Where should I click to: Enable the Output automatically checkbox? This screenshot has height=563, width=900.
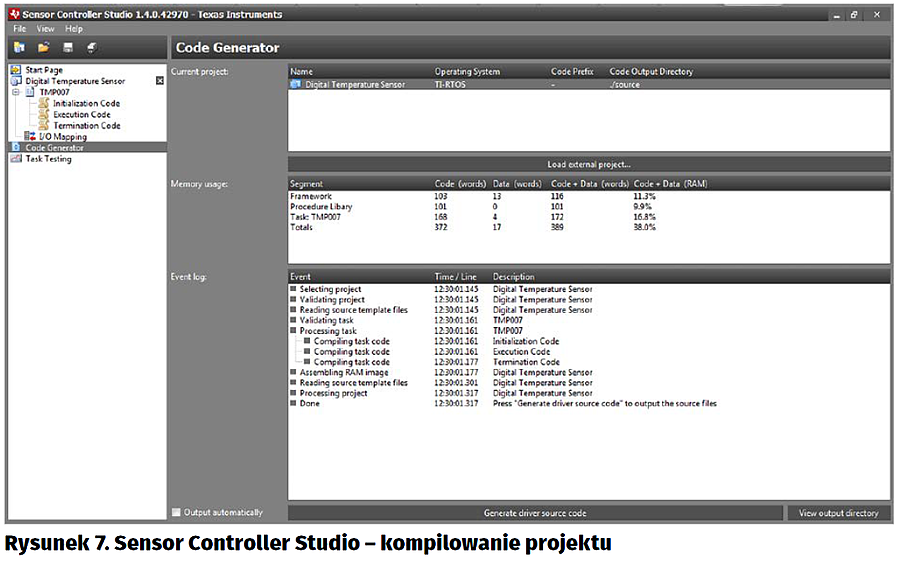pyautogui.click(x=177, y=513)
